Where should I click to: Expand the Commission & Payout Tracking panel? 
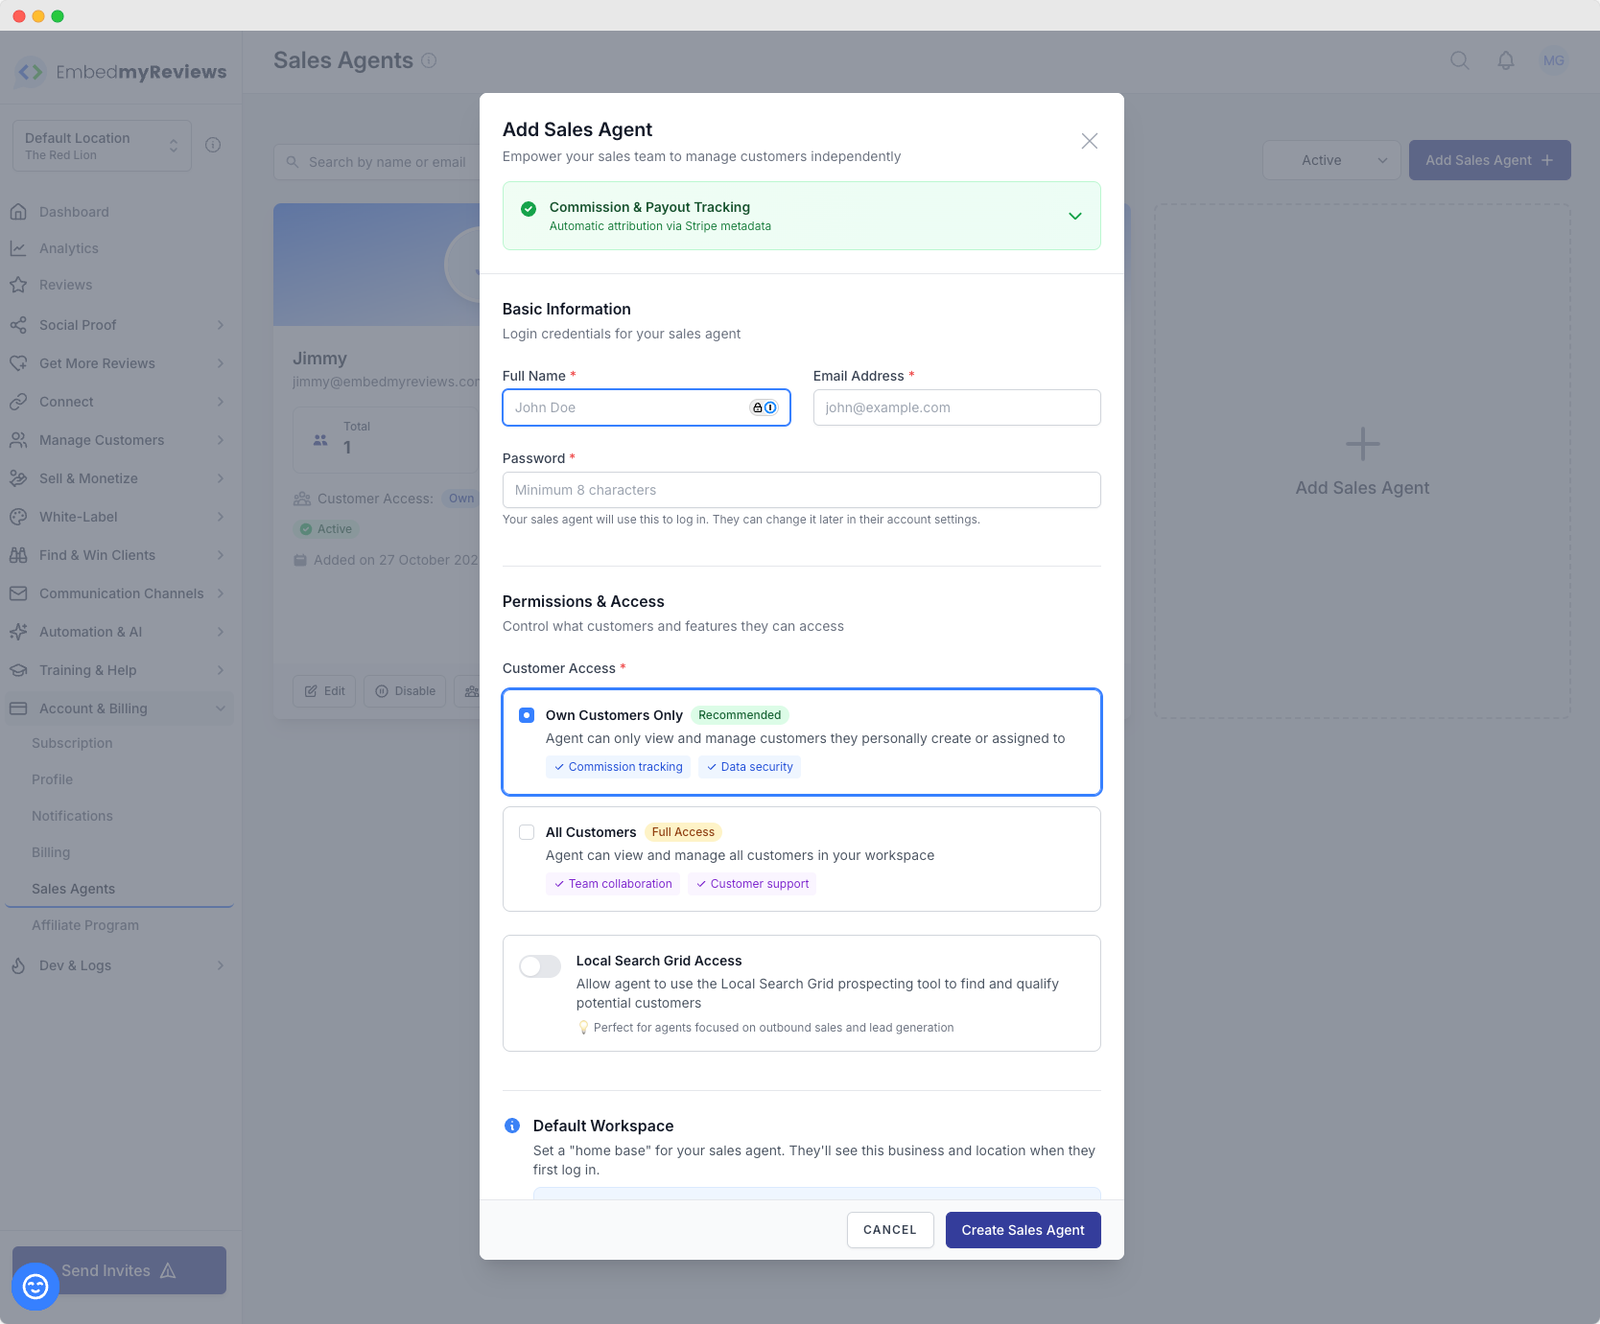coord(1075,216)
